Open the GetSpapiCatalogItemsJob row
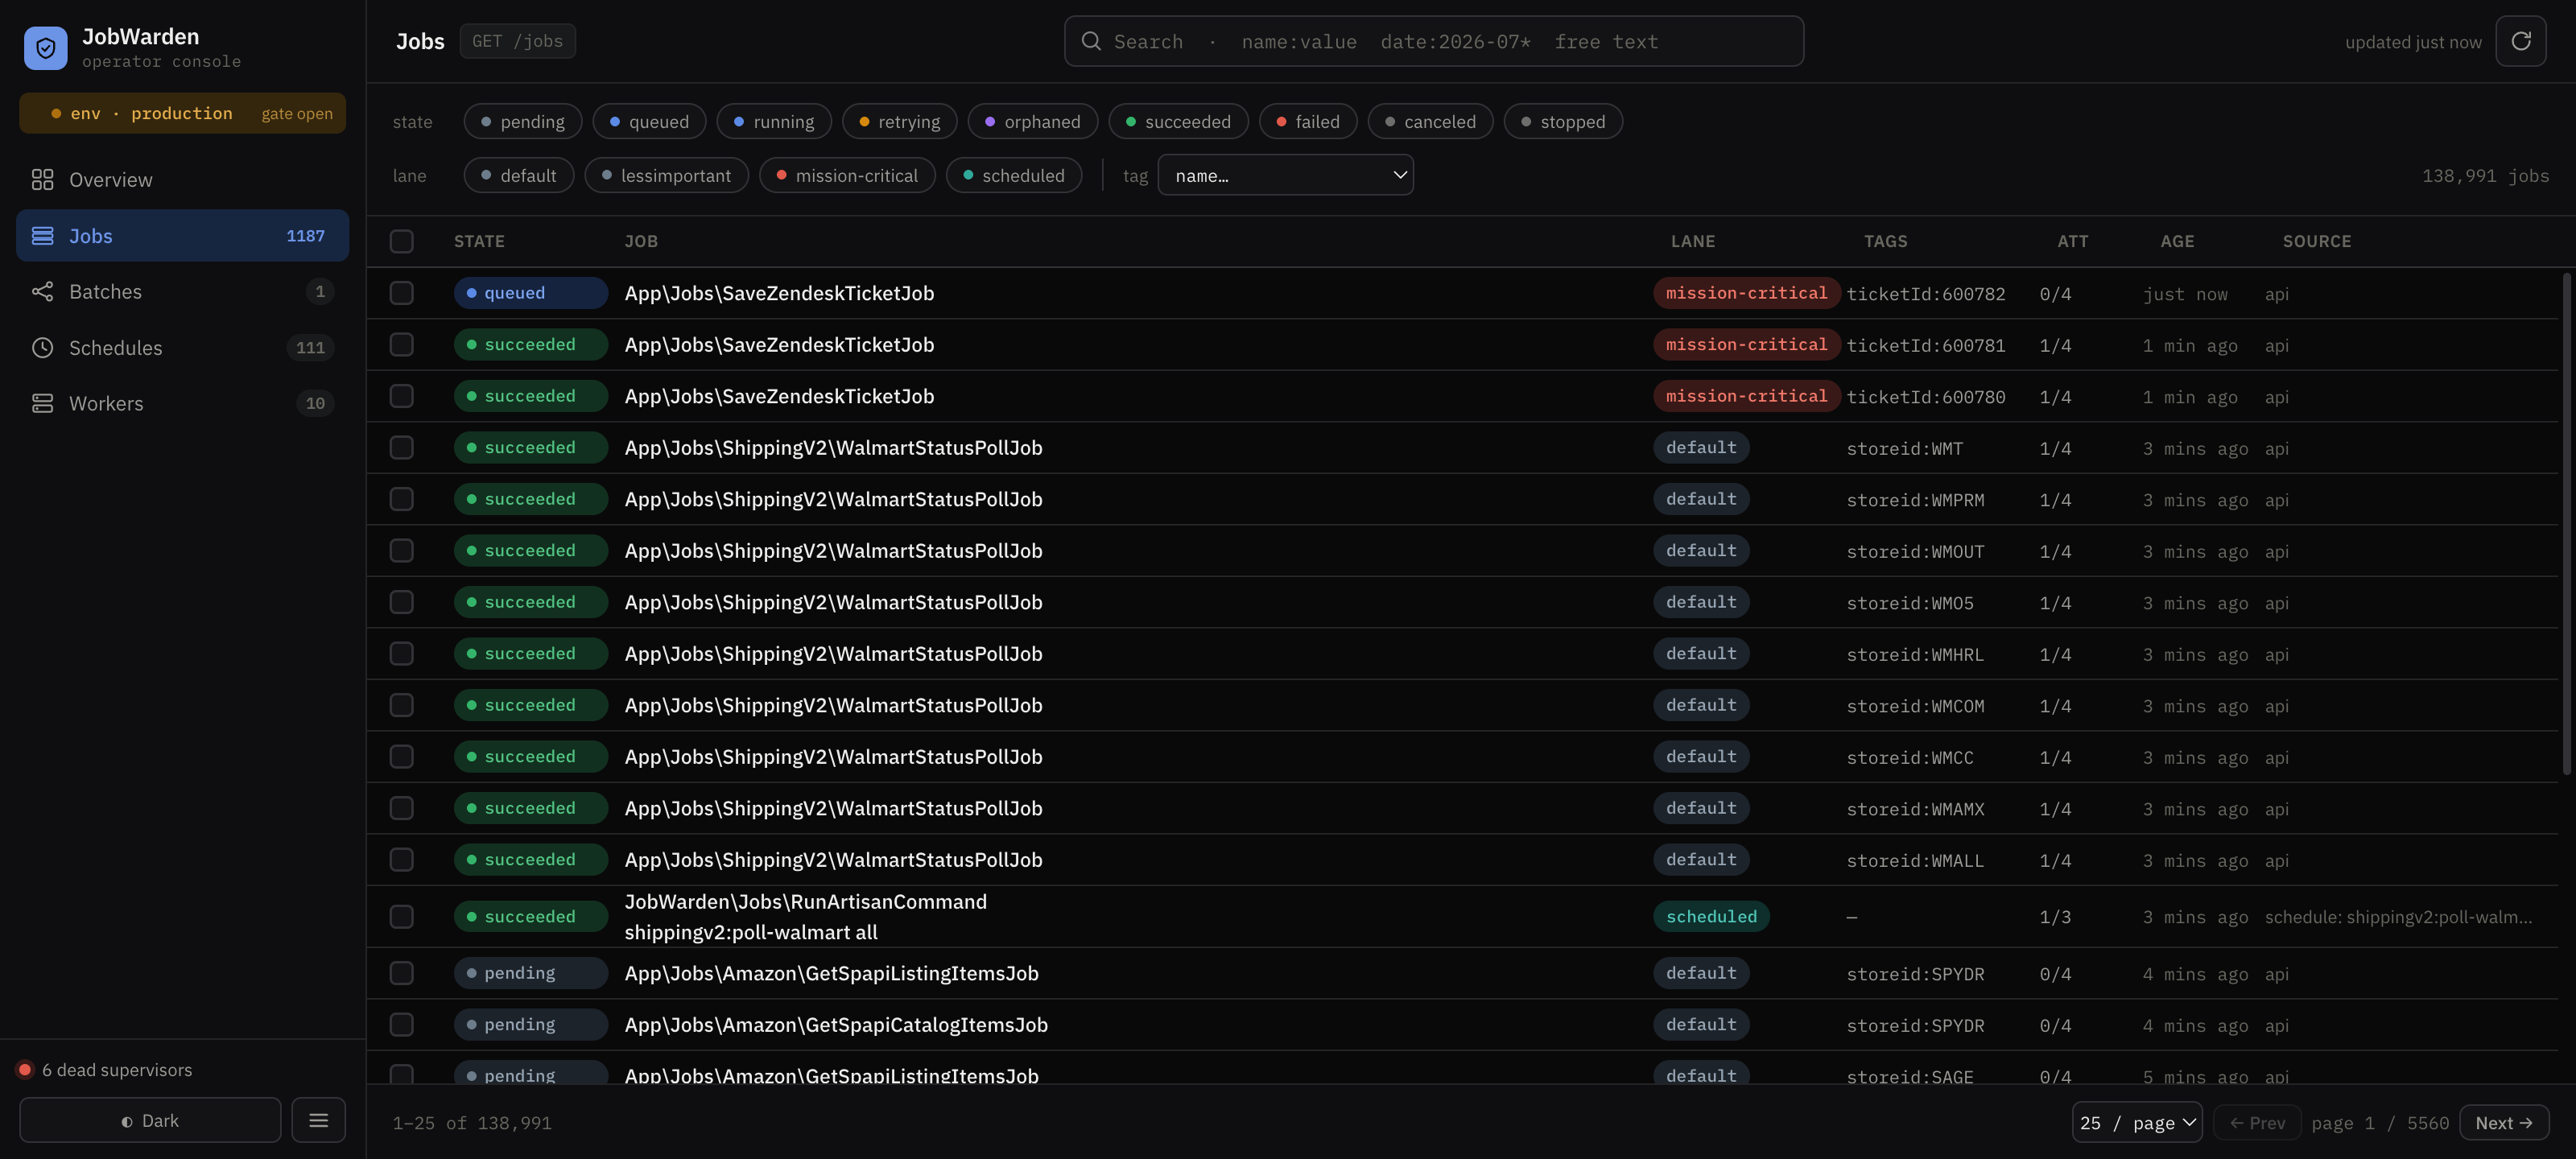This screenshot has height=1159, width=2576. click(1462, 1024)
